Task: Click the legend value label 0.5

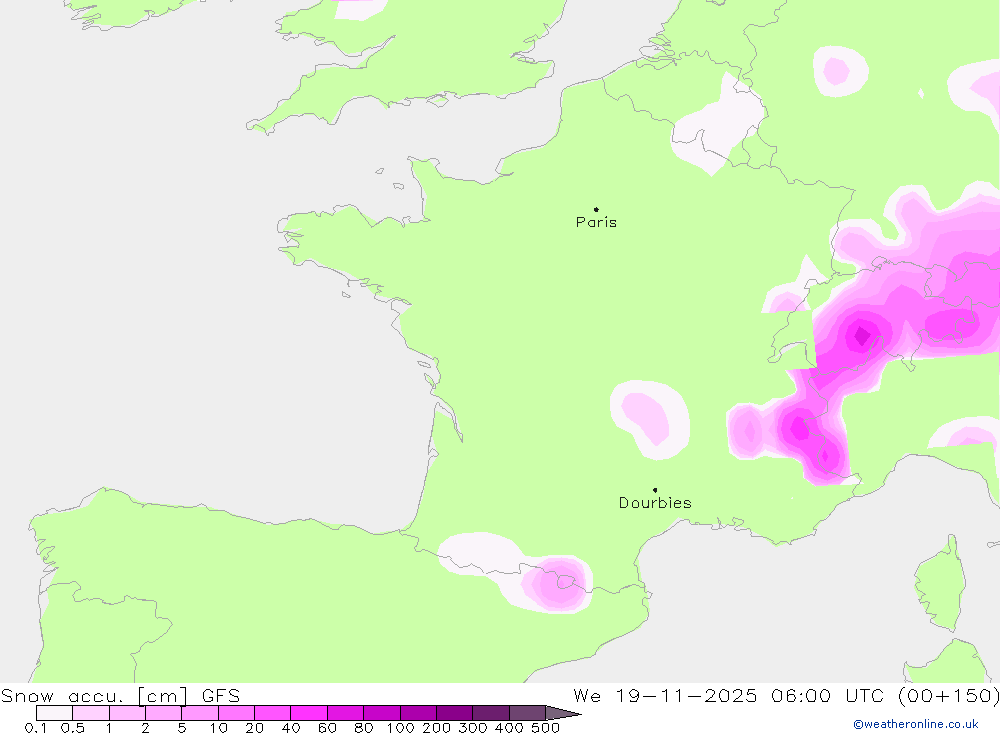Action: pos(73,727)
